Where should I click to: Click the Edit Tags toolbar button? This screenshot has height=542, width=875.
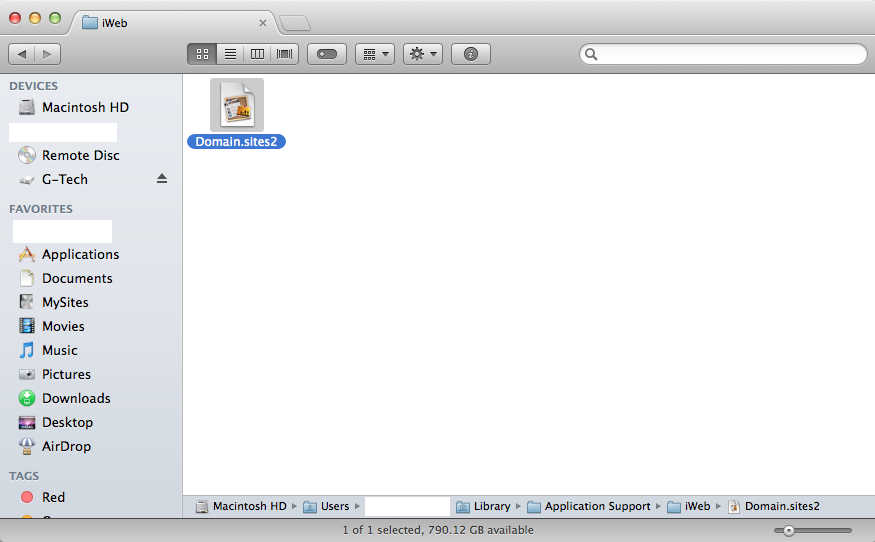[327, 54]
